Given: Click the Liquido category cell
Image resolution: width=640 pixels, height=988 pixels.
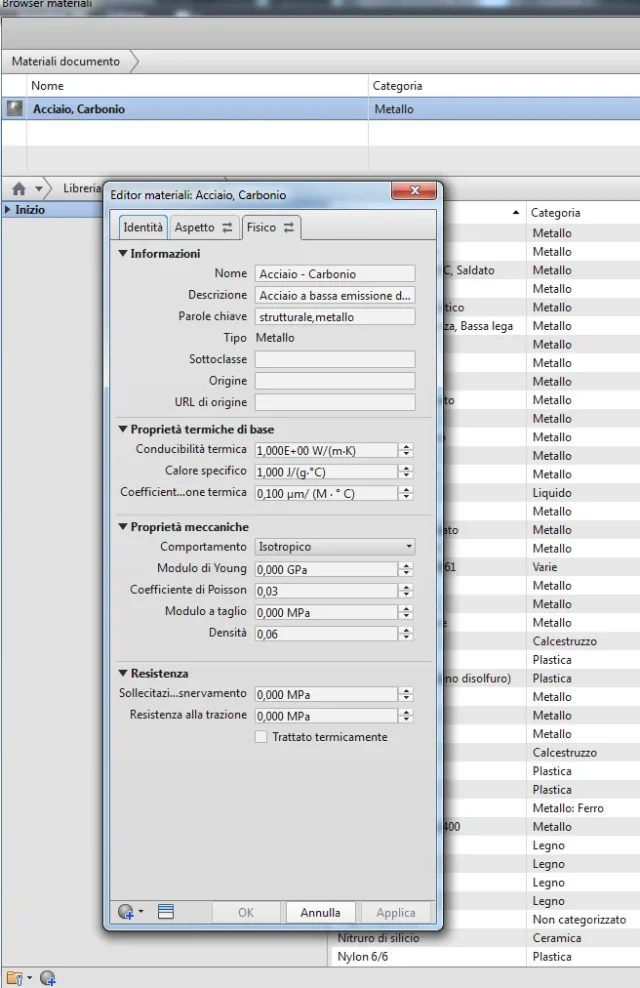Looking at the screenshot, I should [552, 493].
